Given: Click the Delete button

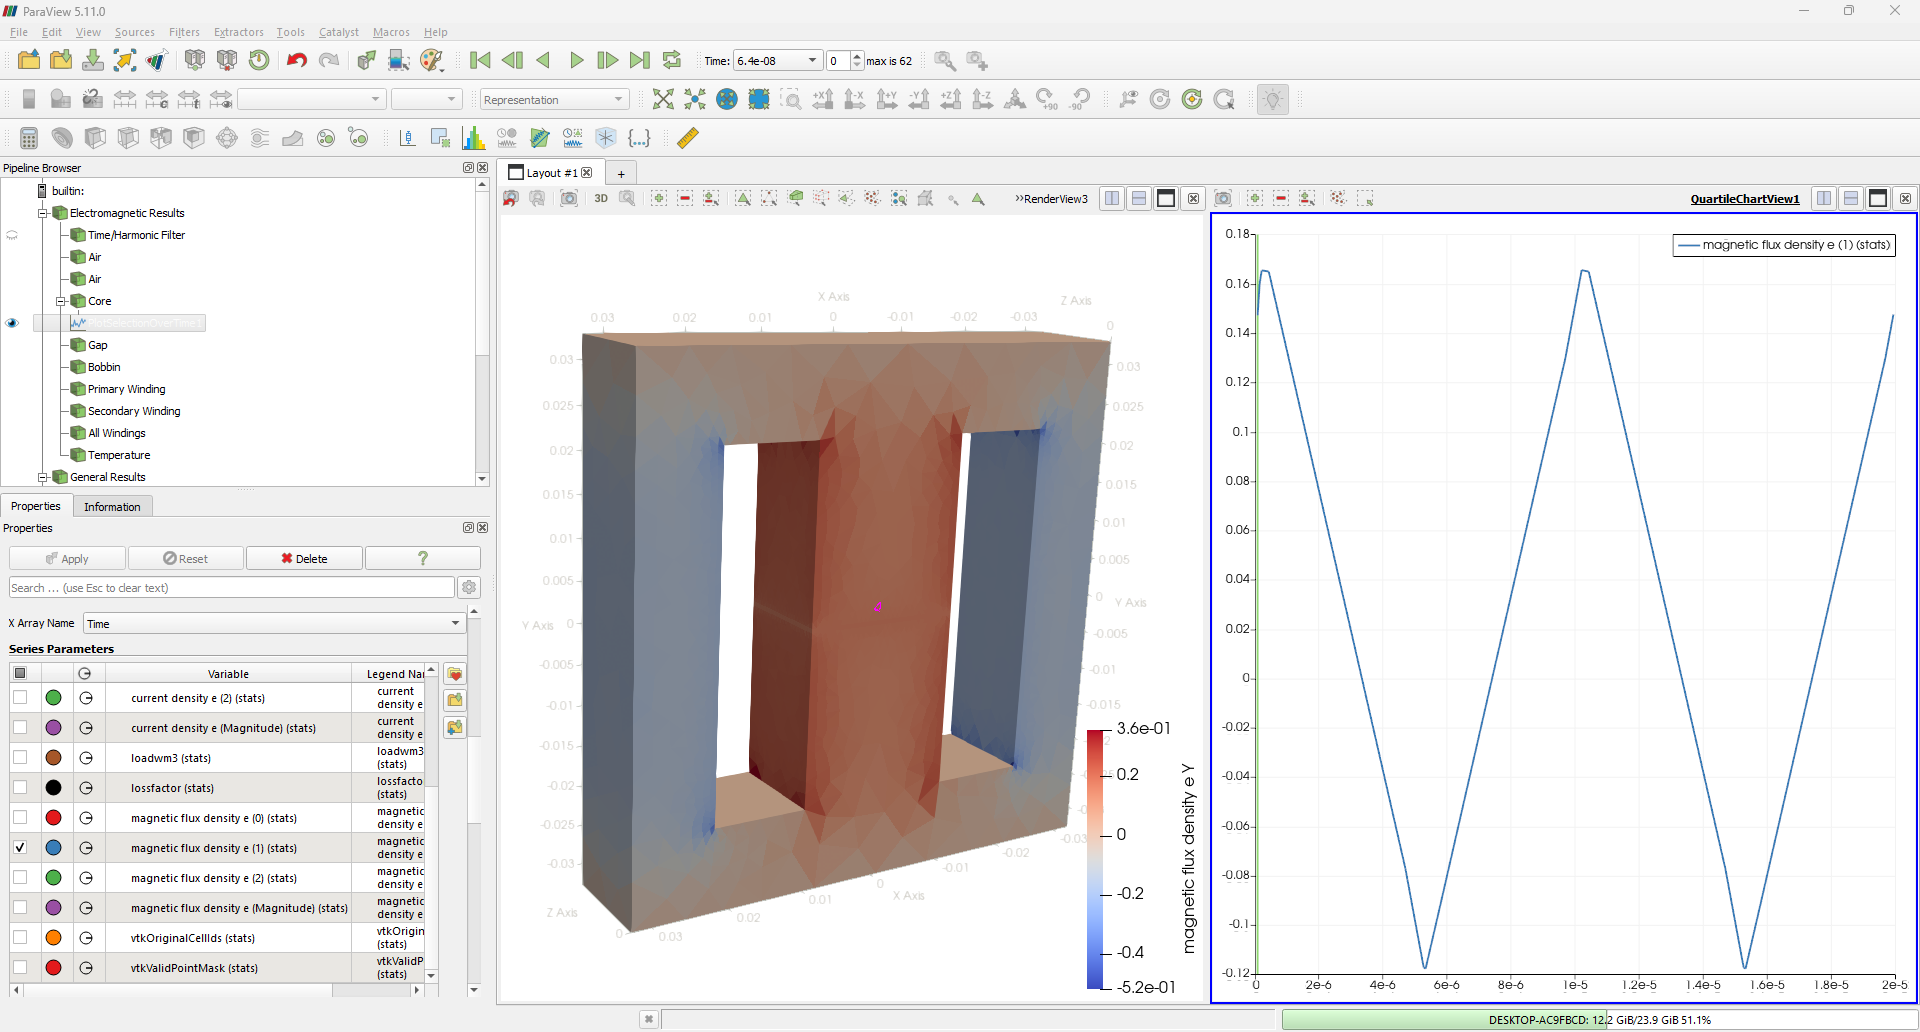Looking at the screenshot, I should 304,558.
